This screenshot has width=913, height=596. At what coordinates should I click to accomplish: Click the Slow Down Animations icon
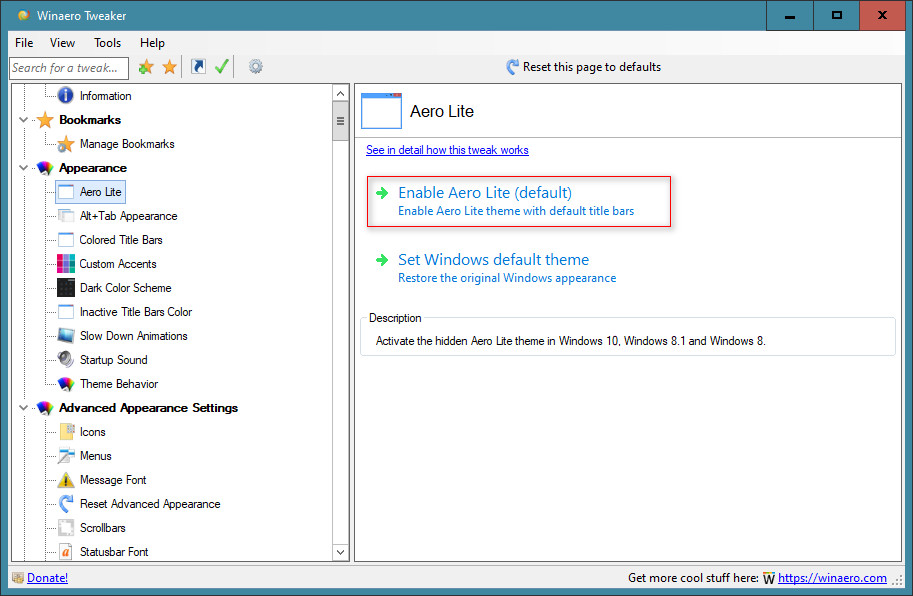coord(66,336)
